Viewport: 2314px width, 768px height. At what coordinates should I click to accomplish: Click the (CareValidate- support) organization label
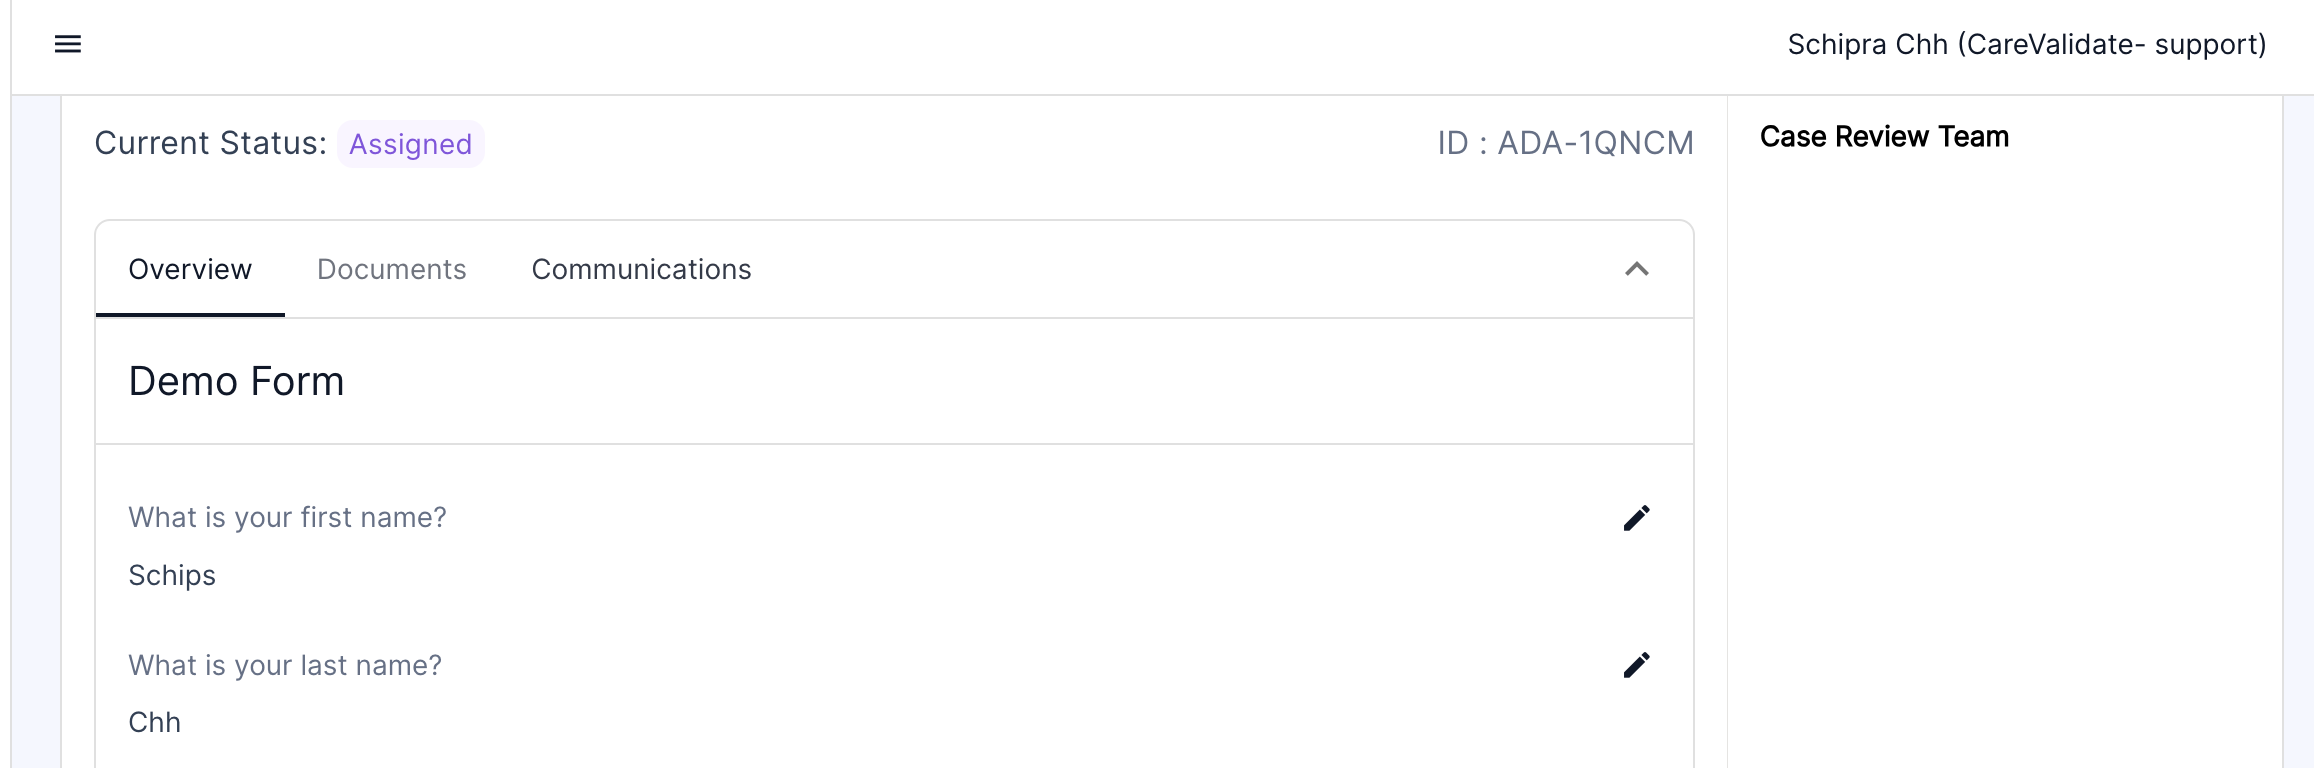pyautogui.click(x=2112, y=44)
